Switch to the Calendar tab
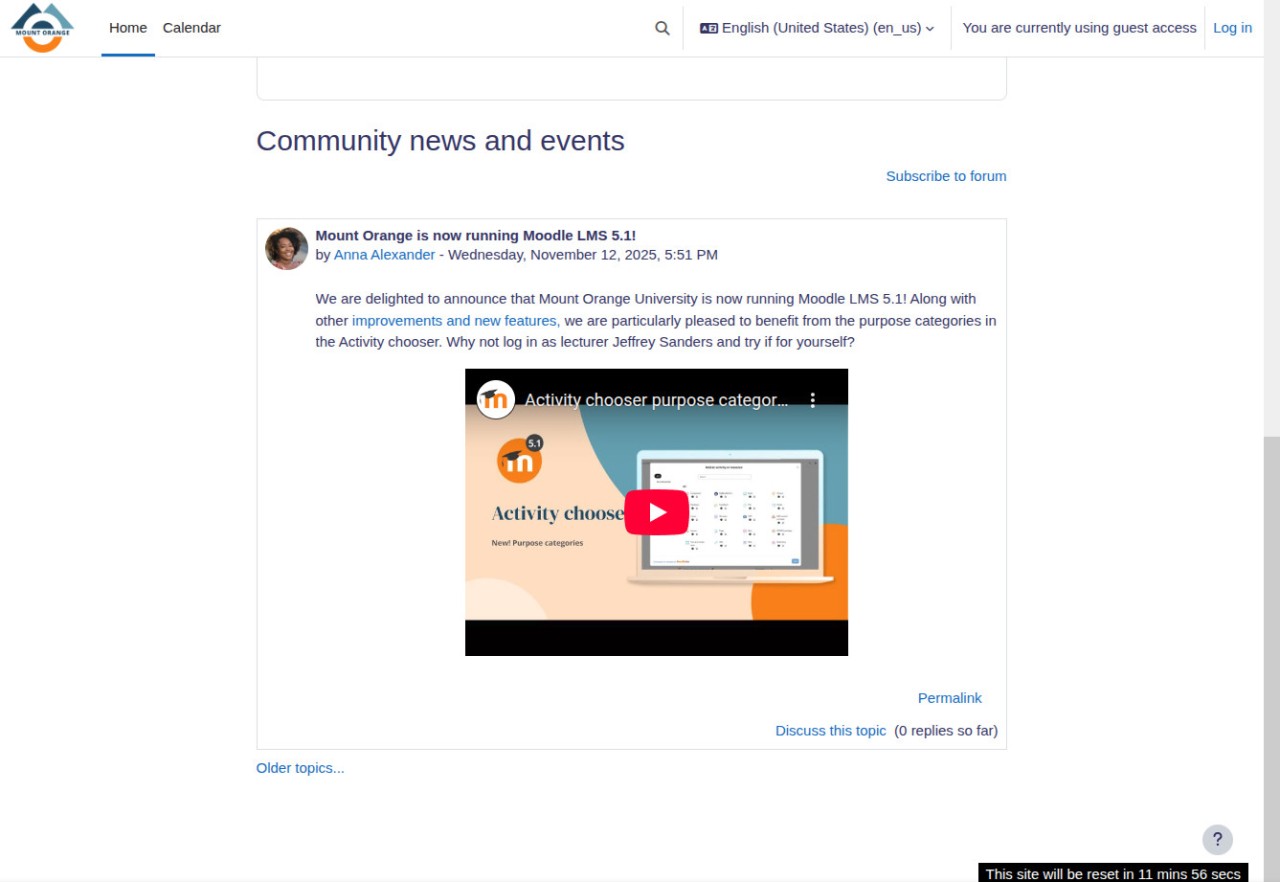Screen dimensions: 1280x882 [x=192, y=28]
